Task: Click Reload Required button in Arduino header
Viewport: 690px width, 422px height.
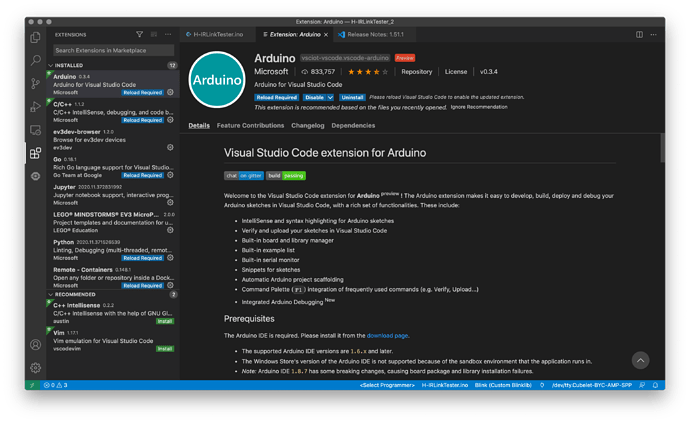Action: (277, 97)
